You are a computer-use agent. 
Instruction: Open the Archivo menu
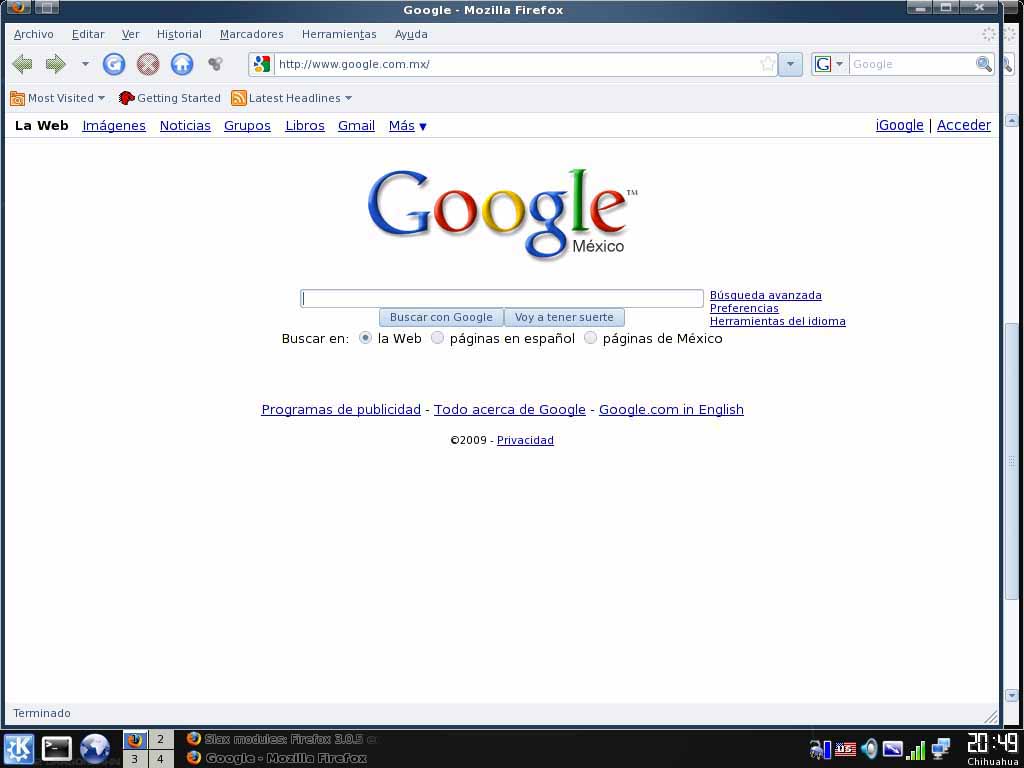33,35
